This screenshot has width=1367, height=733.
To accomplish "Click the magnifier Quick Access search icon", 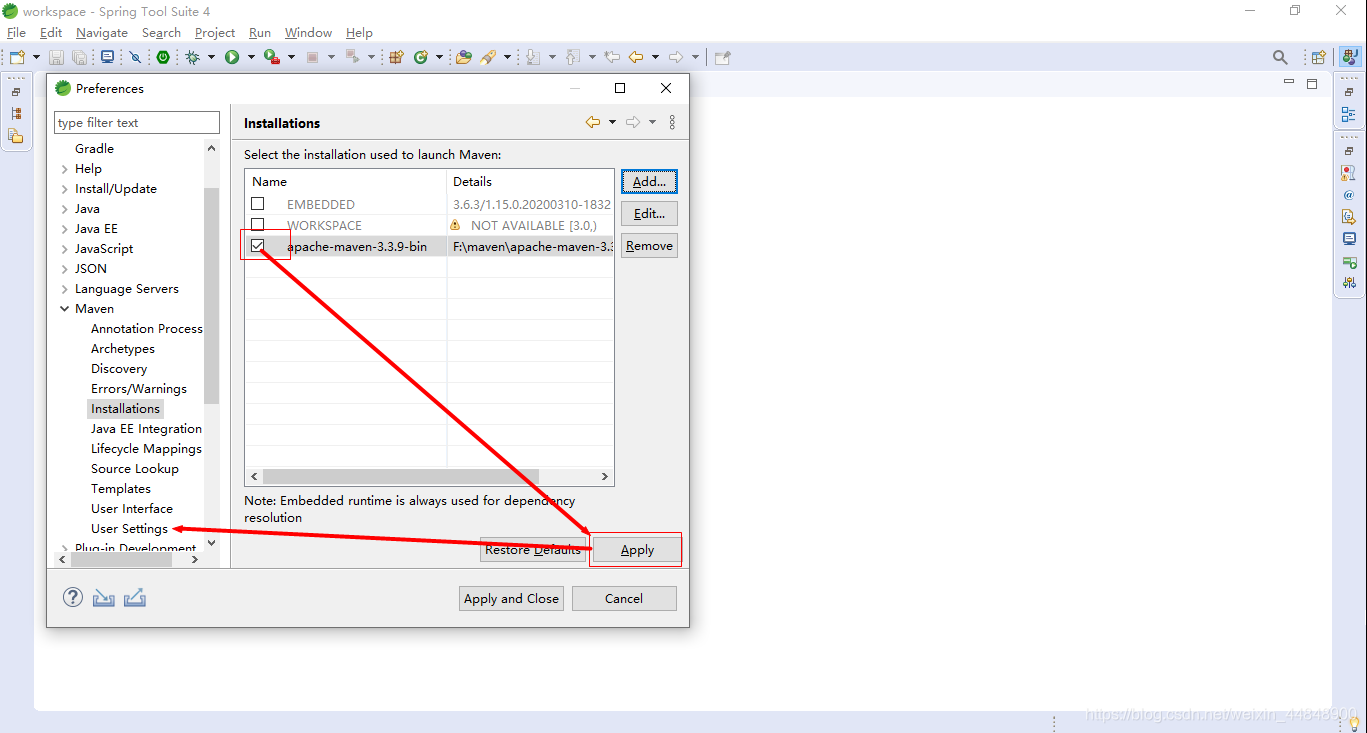I will tap(1280, 57).
